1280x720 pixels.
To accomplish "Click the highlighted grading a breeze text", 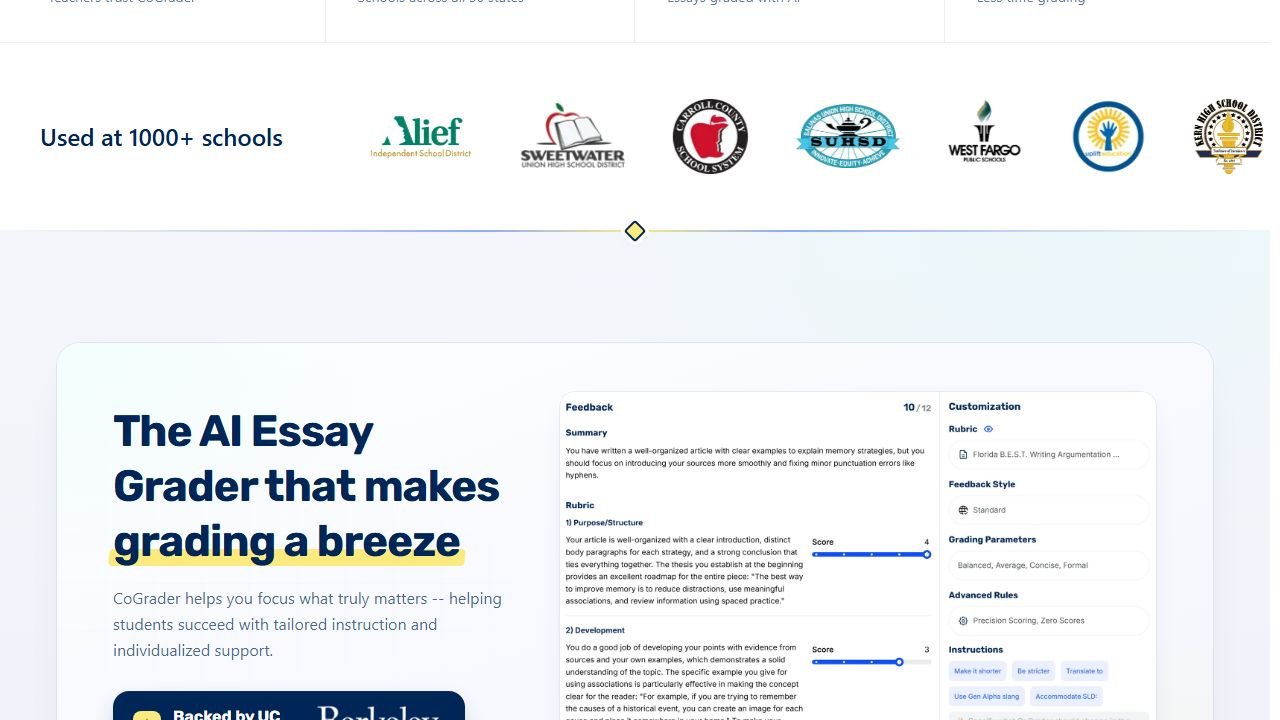I will 287,541.
